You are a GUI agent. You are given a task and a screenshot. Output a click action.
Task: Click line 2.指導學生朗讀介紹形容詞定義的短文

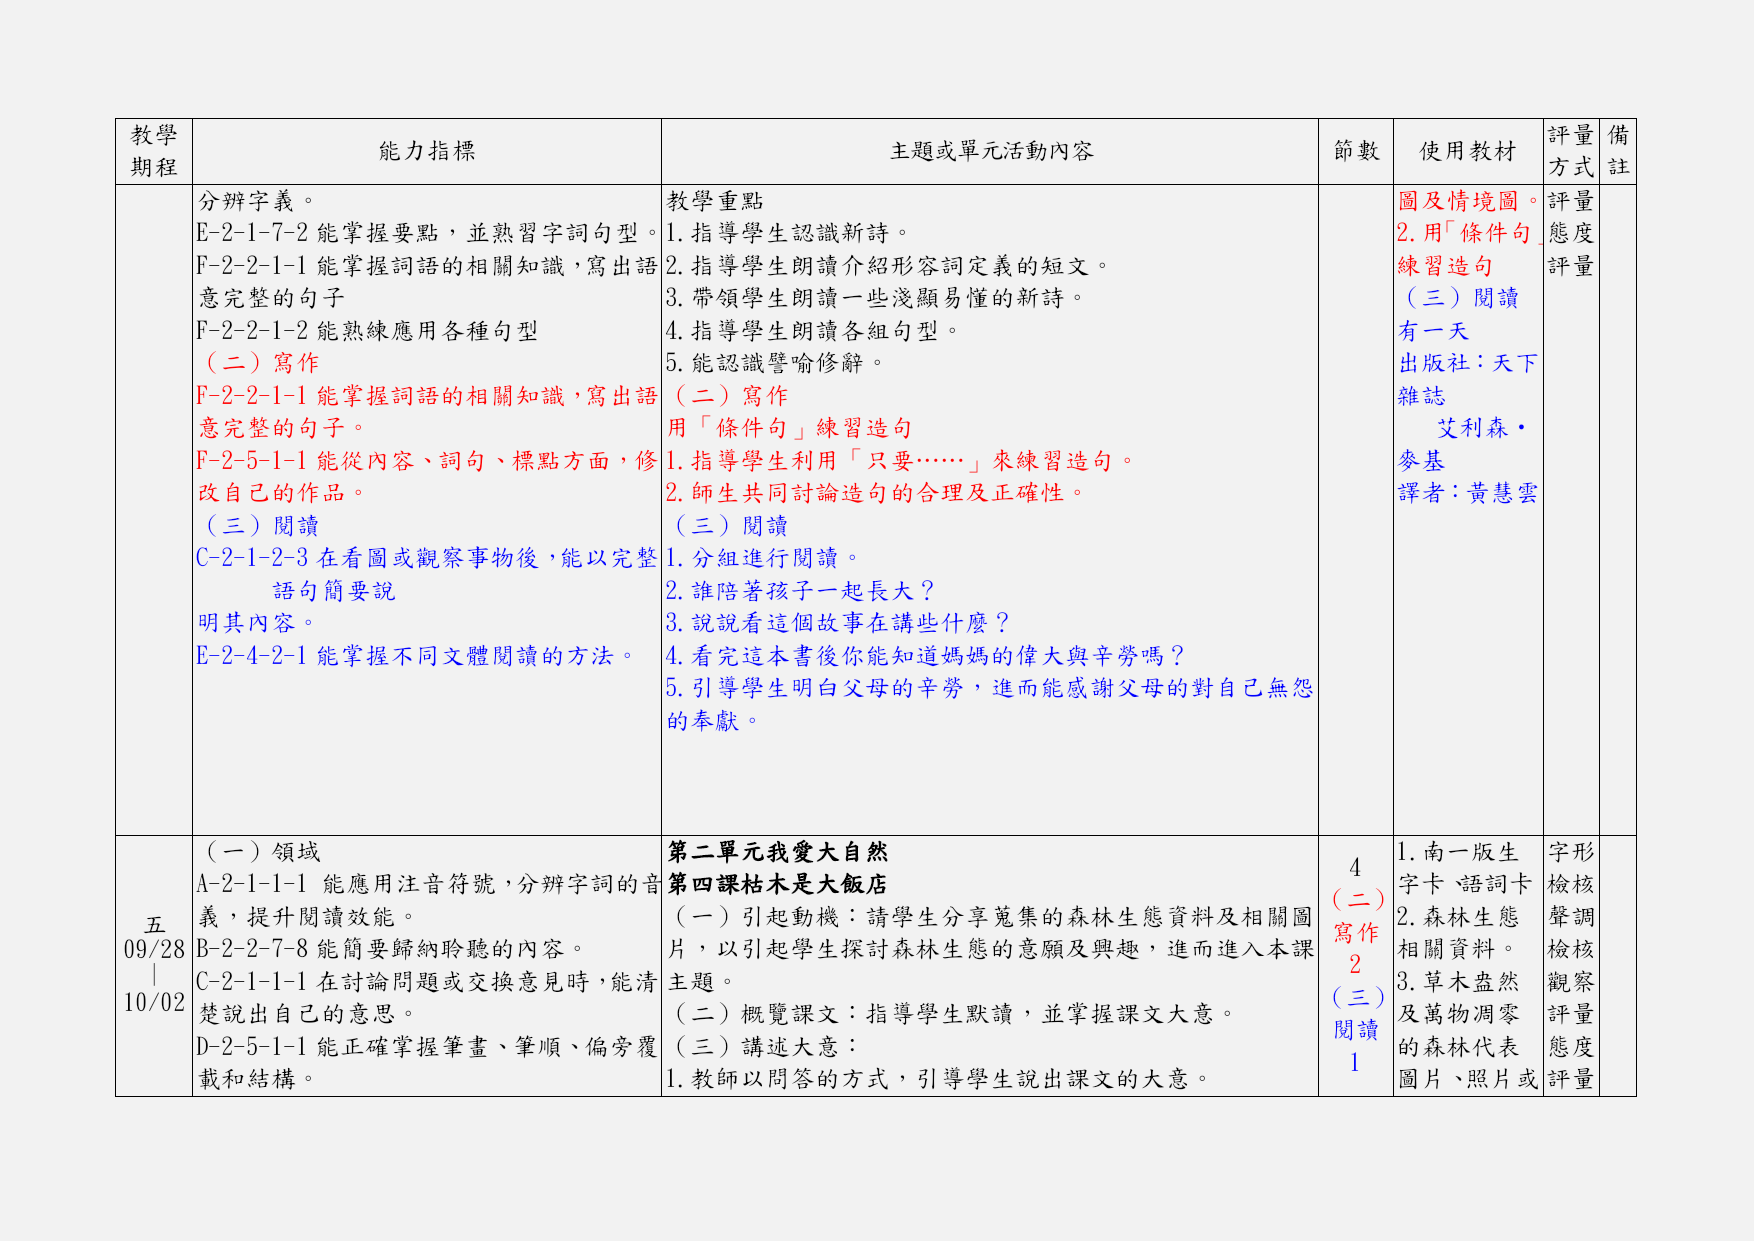[x=888, y=266]
